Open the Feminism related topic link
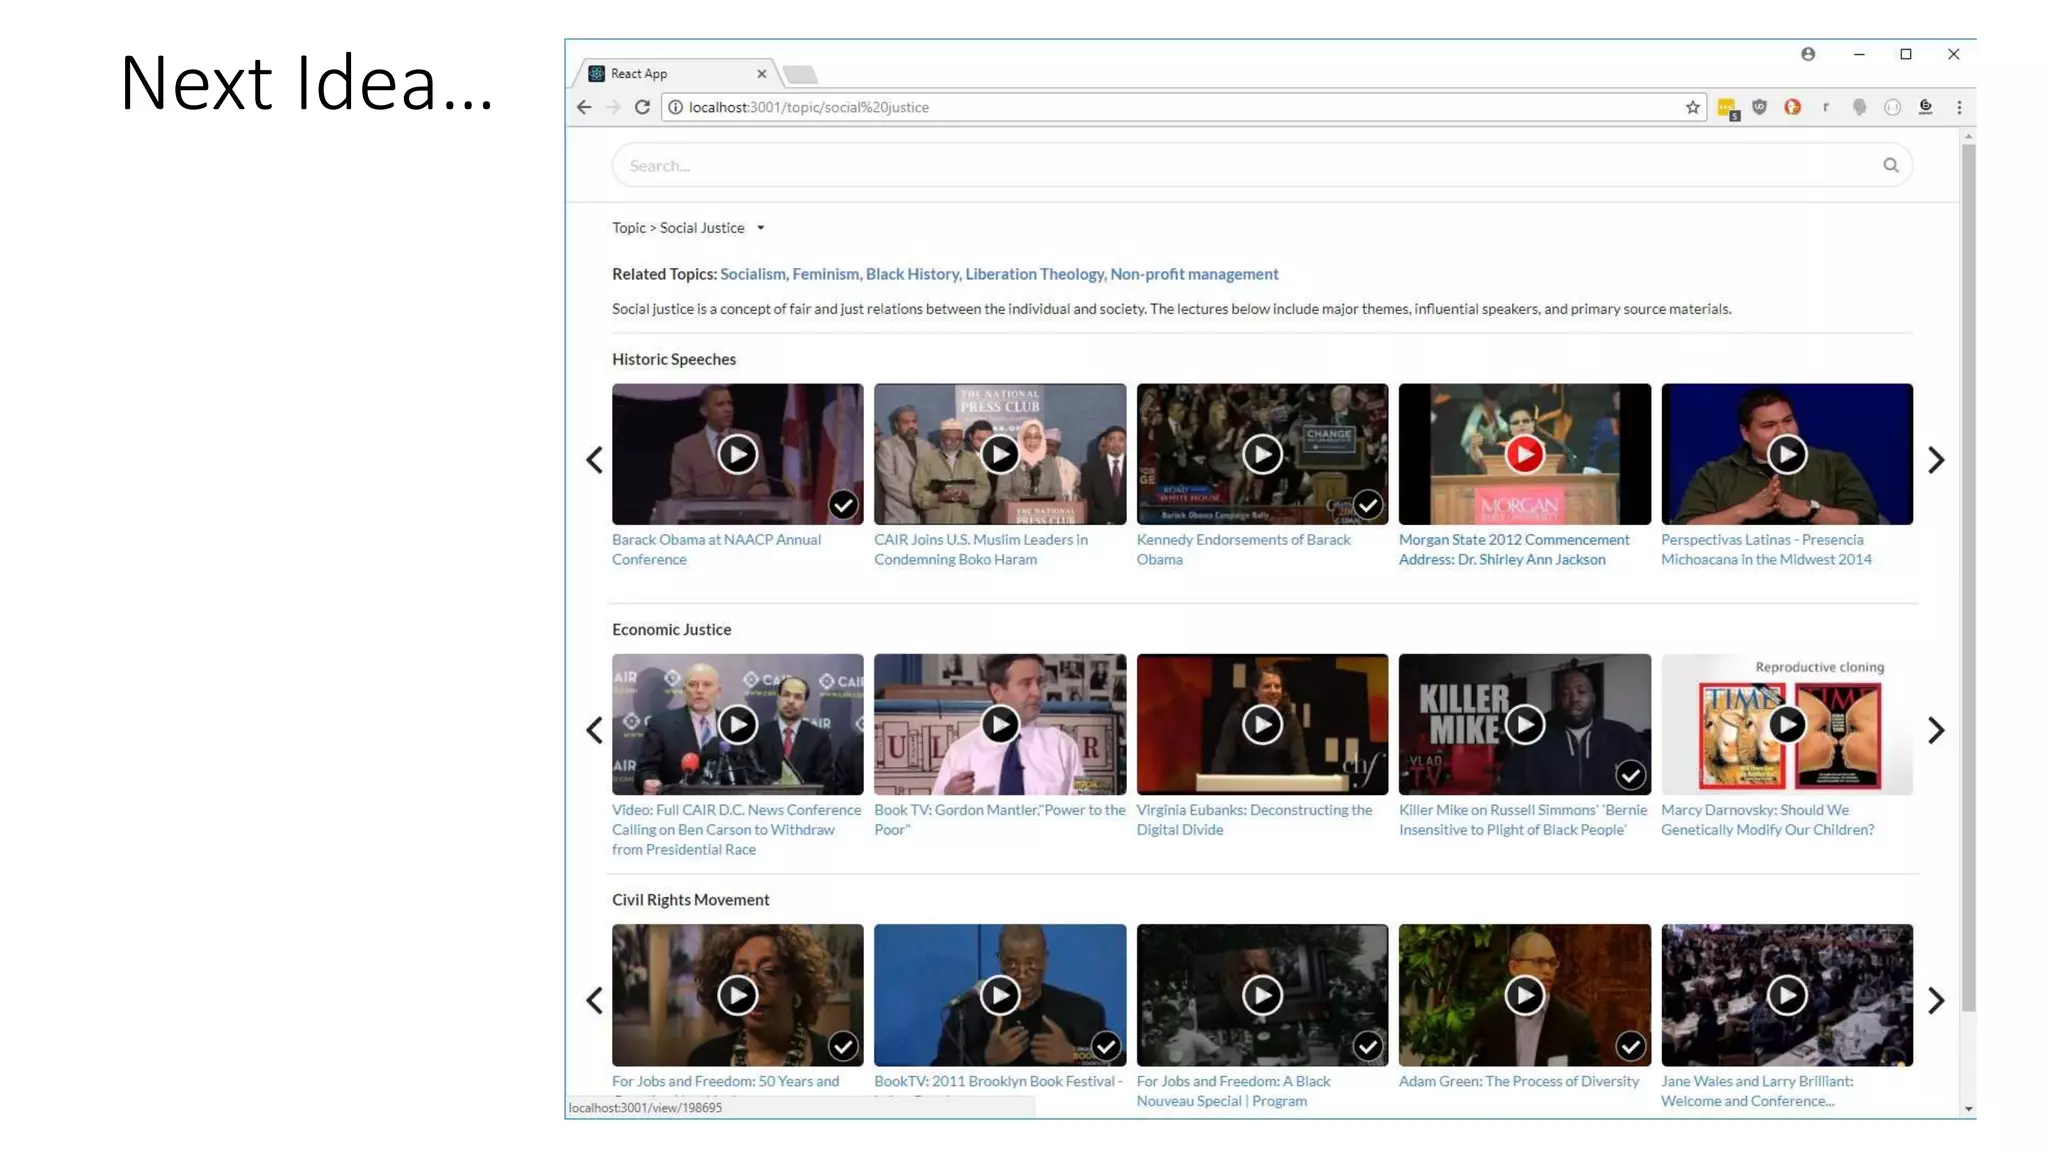The width and height of the screenshot is (2048, 1152). coord(825,274)
